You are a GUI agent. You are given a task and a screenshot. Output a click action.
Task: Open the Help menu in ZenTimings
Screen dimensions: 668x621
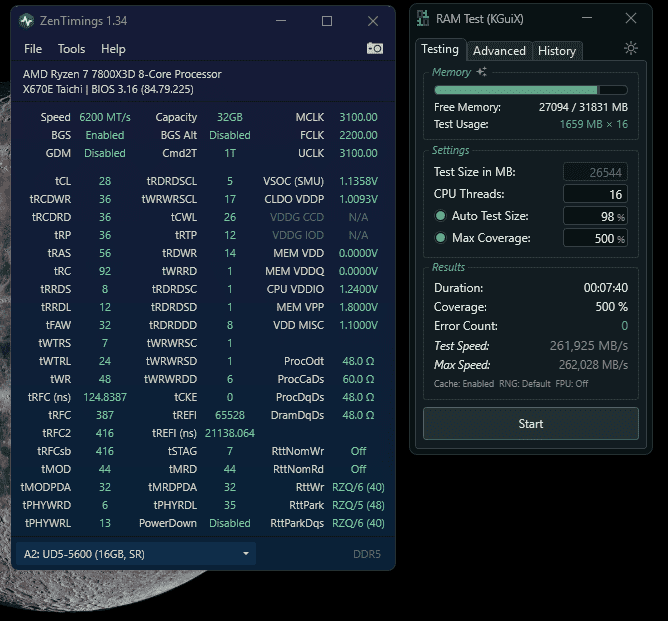point(113,49)
